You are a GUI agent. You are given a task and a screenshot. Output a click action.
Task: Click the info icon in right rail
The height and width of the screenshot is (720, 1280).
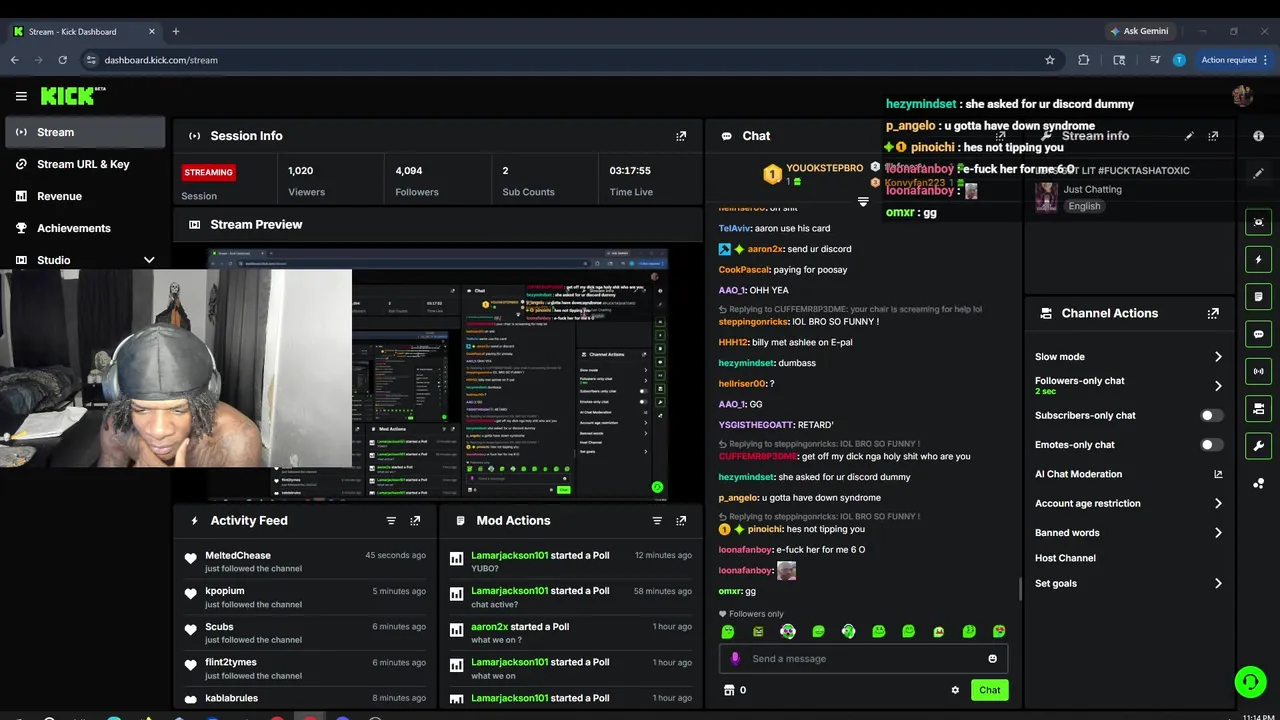click(x=1258, y=136)
